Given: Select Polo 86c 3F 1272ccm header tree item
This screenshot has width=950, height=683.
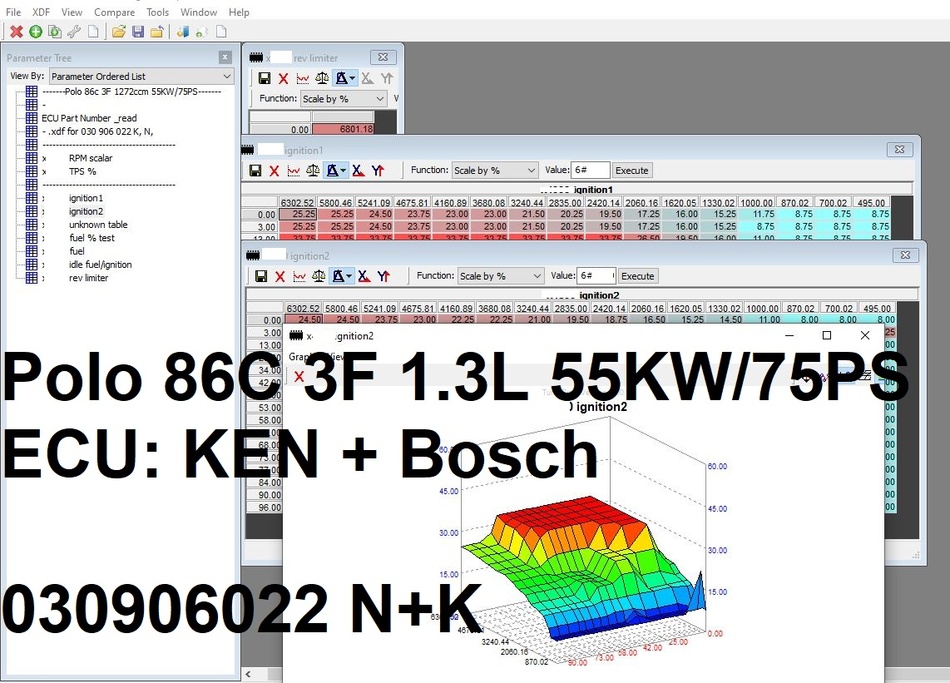Looking at the screenshot, I should tap(131, 92).
